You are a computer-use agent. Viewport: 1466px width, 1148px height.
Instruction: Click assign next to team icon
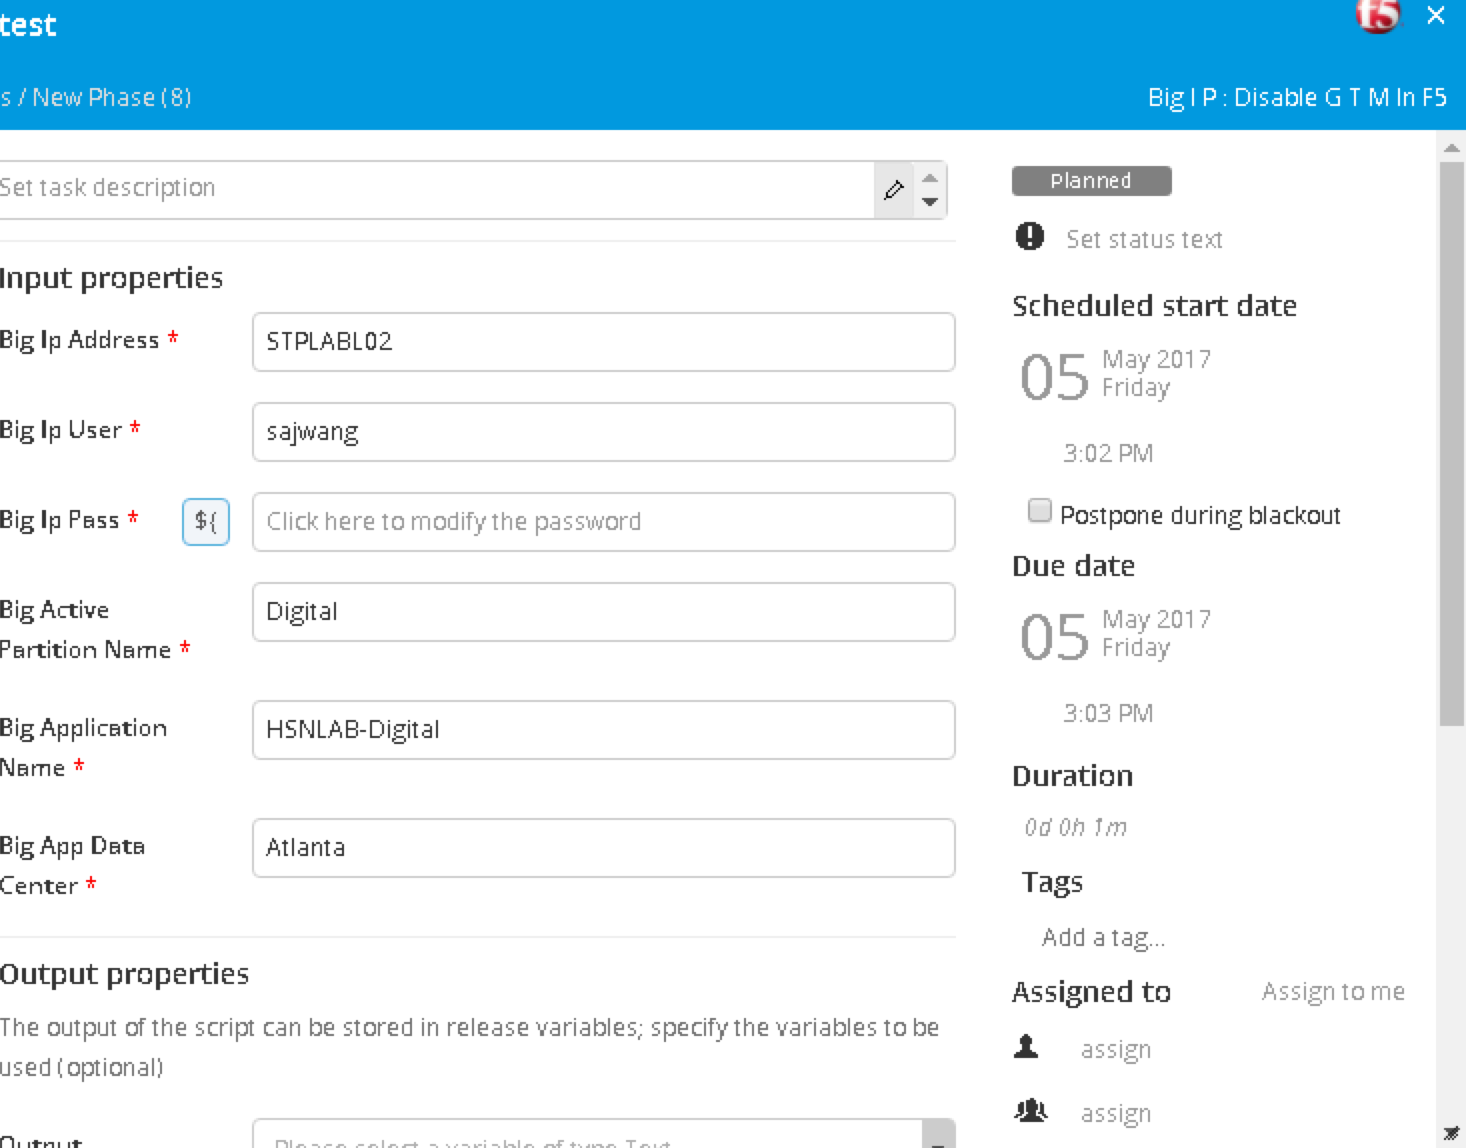(x=1116, y=1114)
